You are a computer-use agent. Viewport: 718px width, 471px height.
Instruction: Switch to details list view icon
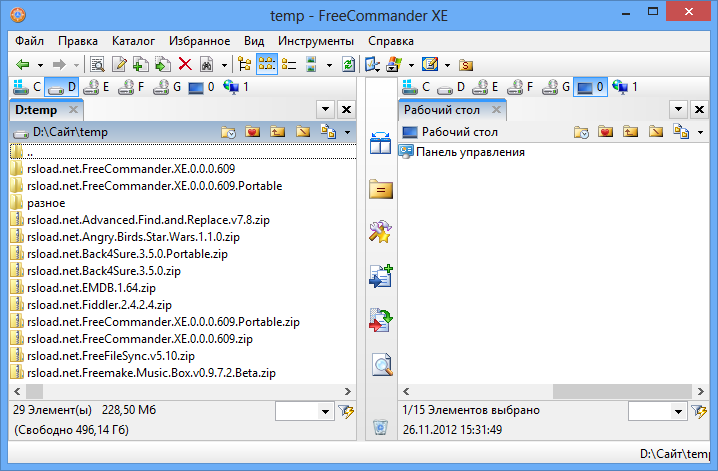tap(288, 65)
